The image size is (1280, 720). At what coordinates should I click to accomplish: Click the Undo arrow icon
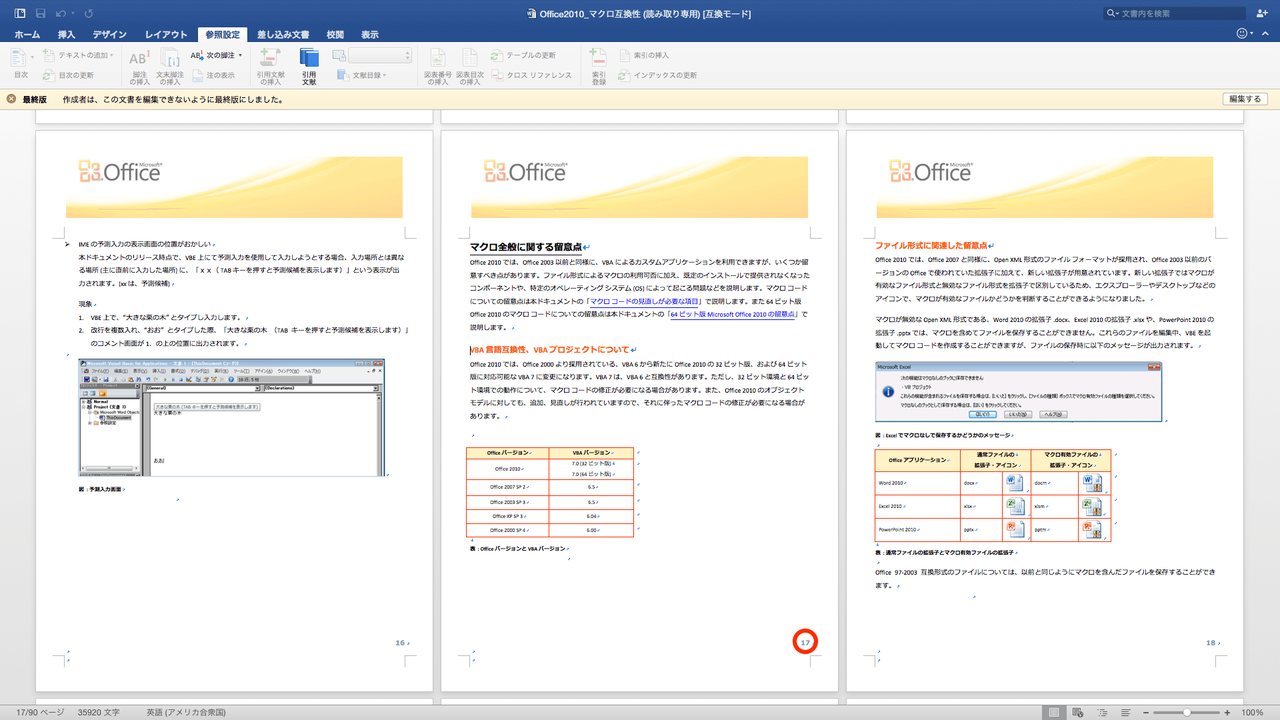[62, 14]
